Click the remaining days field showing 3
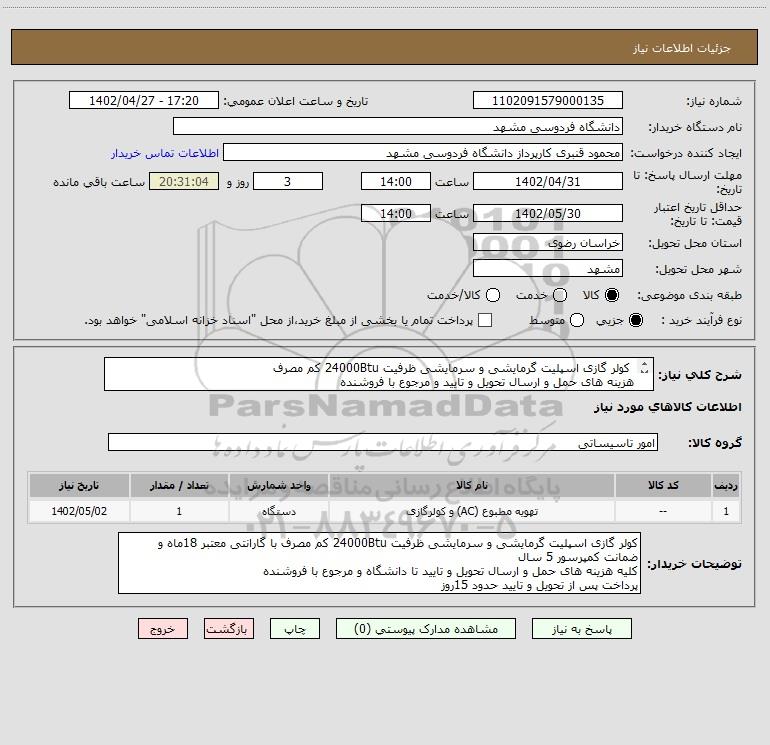 pyautogui.click(x=288, y=181)
